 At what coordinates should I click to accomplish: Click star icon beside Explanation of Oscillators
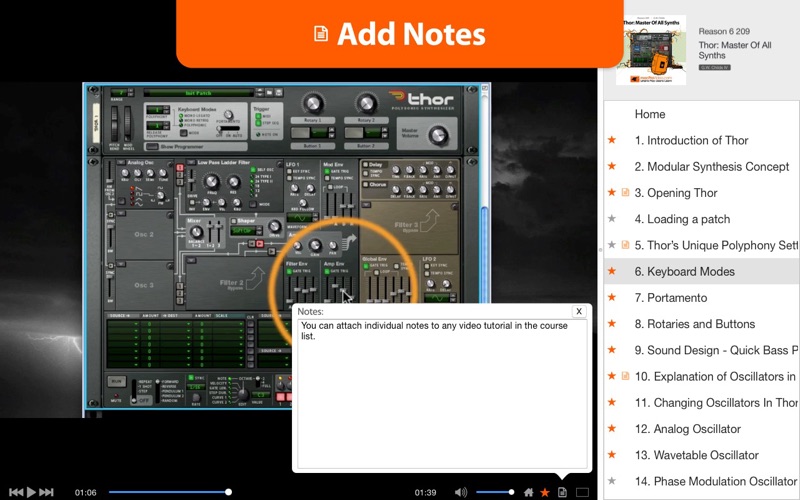612,376
